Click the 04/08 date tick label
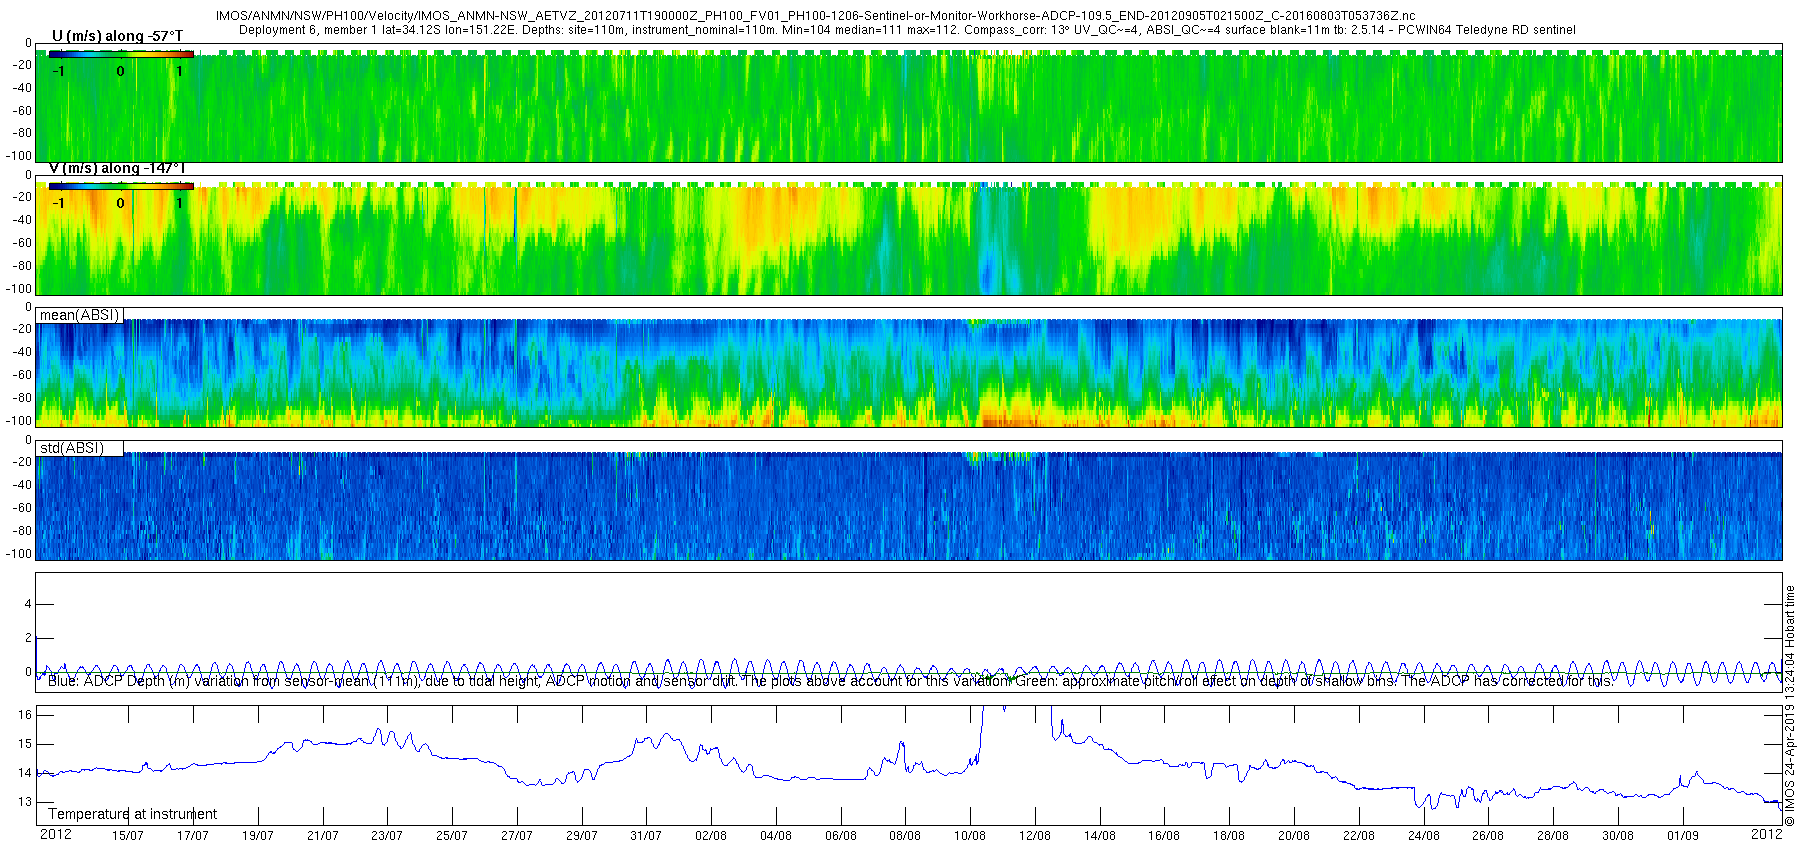 point(776,836)
